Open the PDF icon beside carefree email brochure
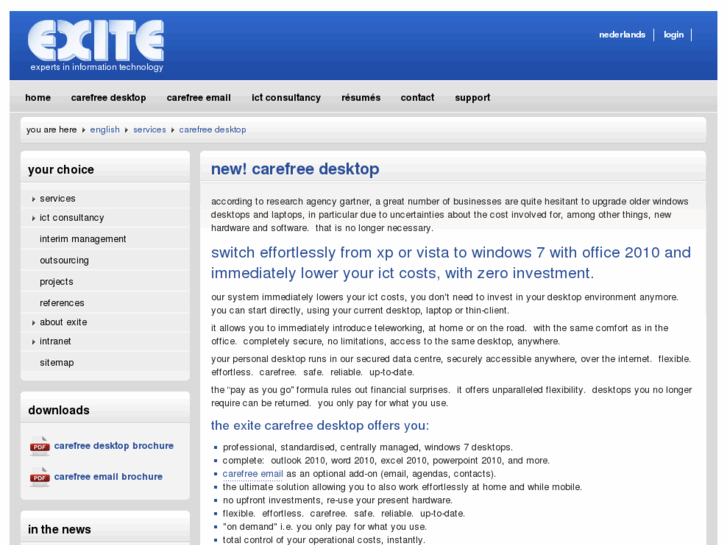727x545 pixels. (40, 477)
